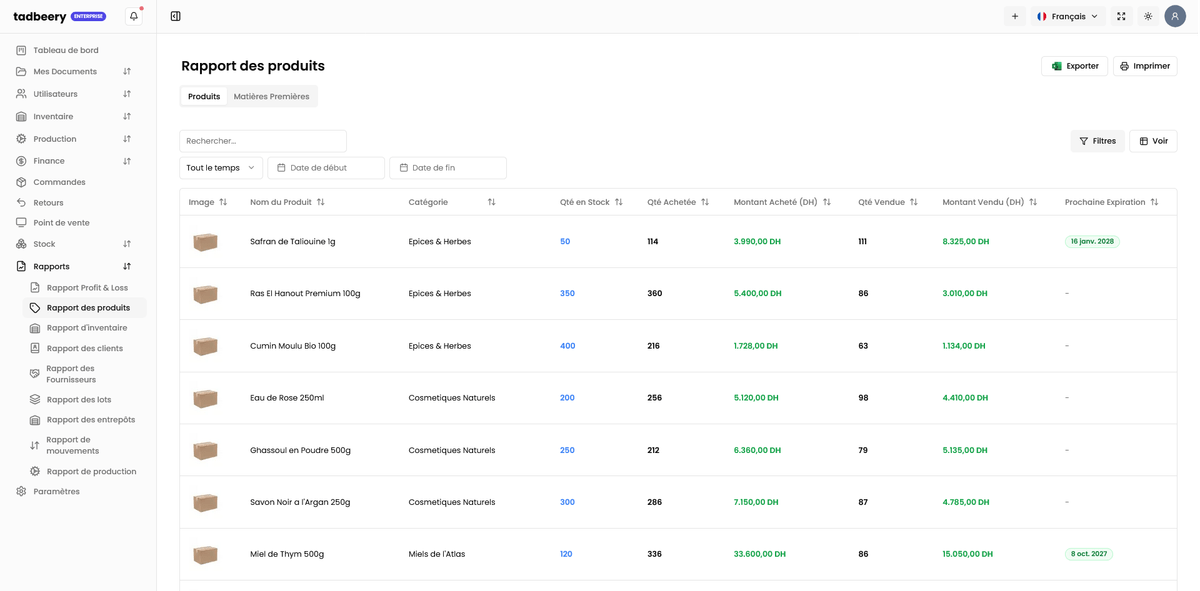Screen dimensions: 1200x591
Task: Open the Filtres panel
Action: (1097, 141)
